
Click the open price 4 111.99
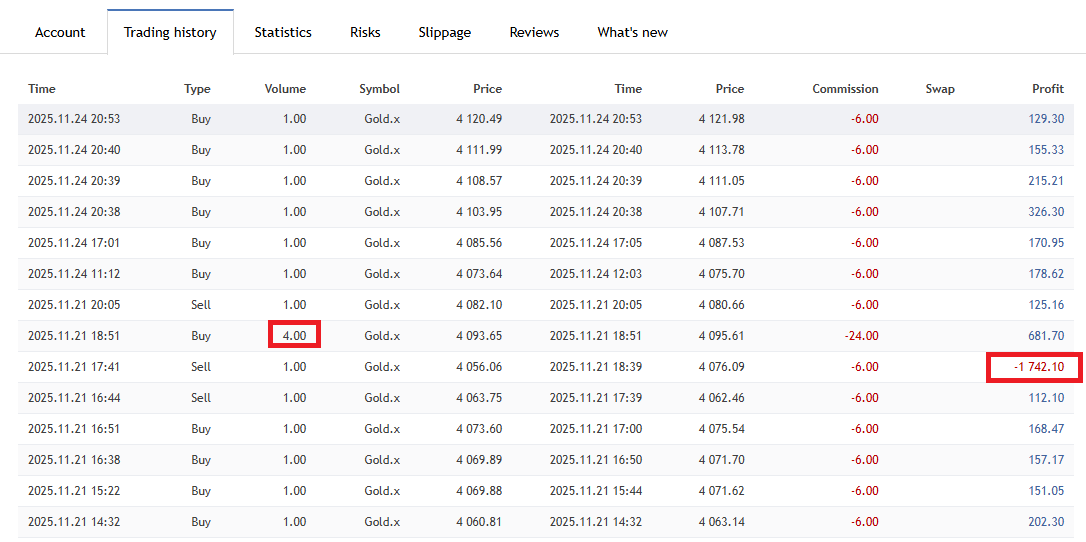coord(479,150)
